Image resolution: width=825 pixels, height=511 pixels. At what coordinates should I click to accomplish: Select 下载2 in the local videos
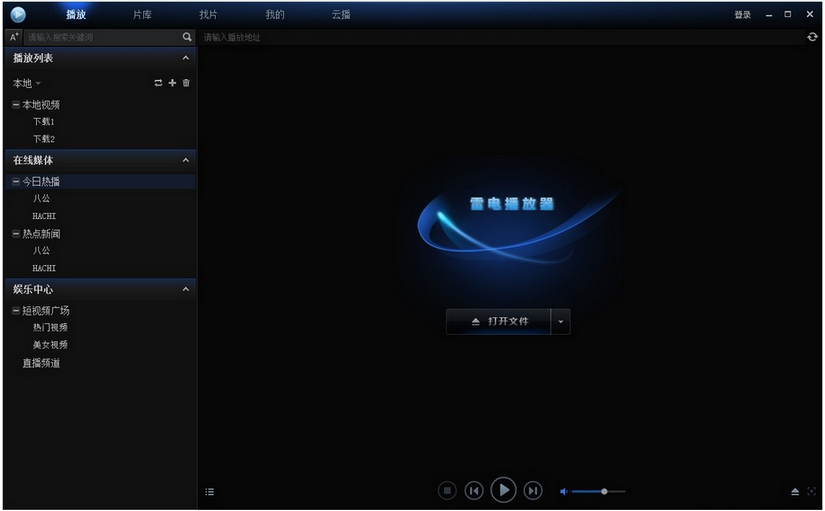click(x=44, y=139)
